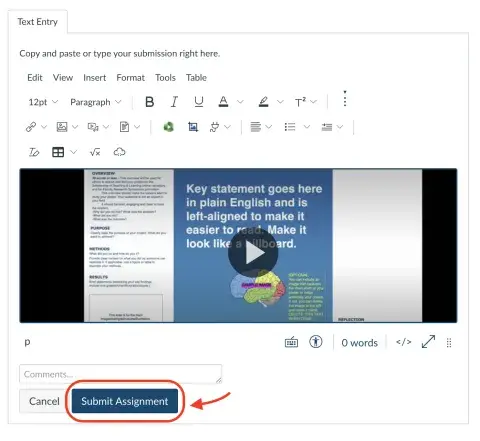Screen dimensions: 480x441
Task: Expand the superscript options arrow
Action: coord(314,102)
